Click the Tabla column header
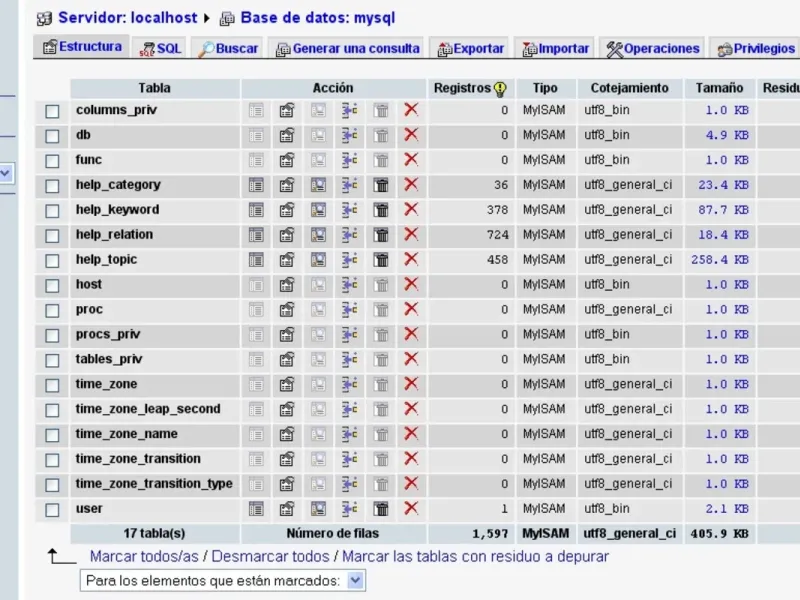 tap(155, 88)
